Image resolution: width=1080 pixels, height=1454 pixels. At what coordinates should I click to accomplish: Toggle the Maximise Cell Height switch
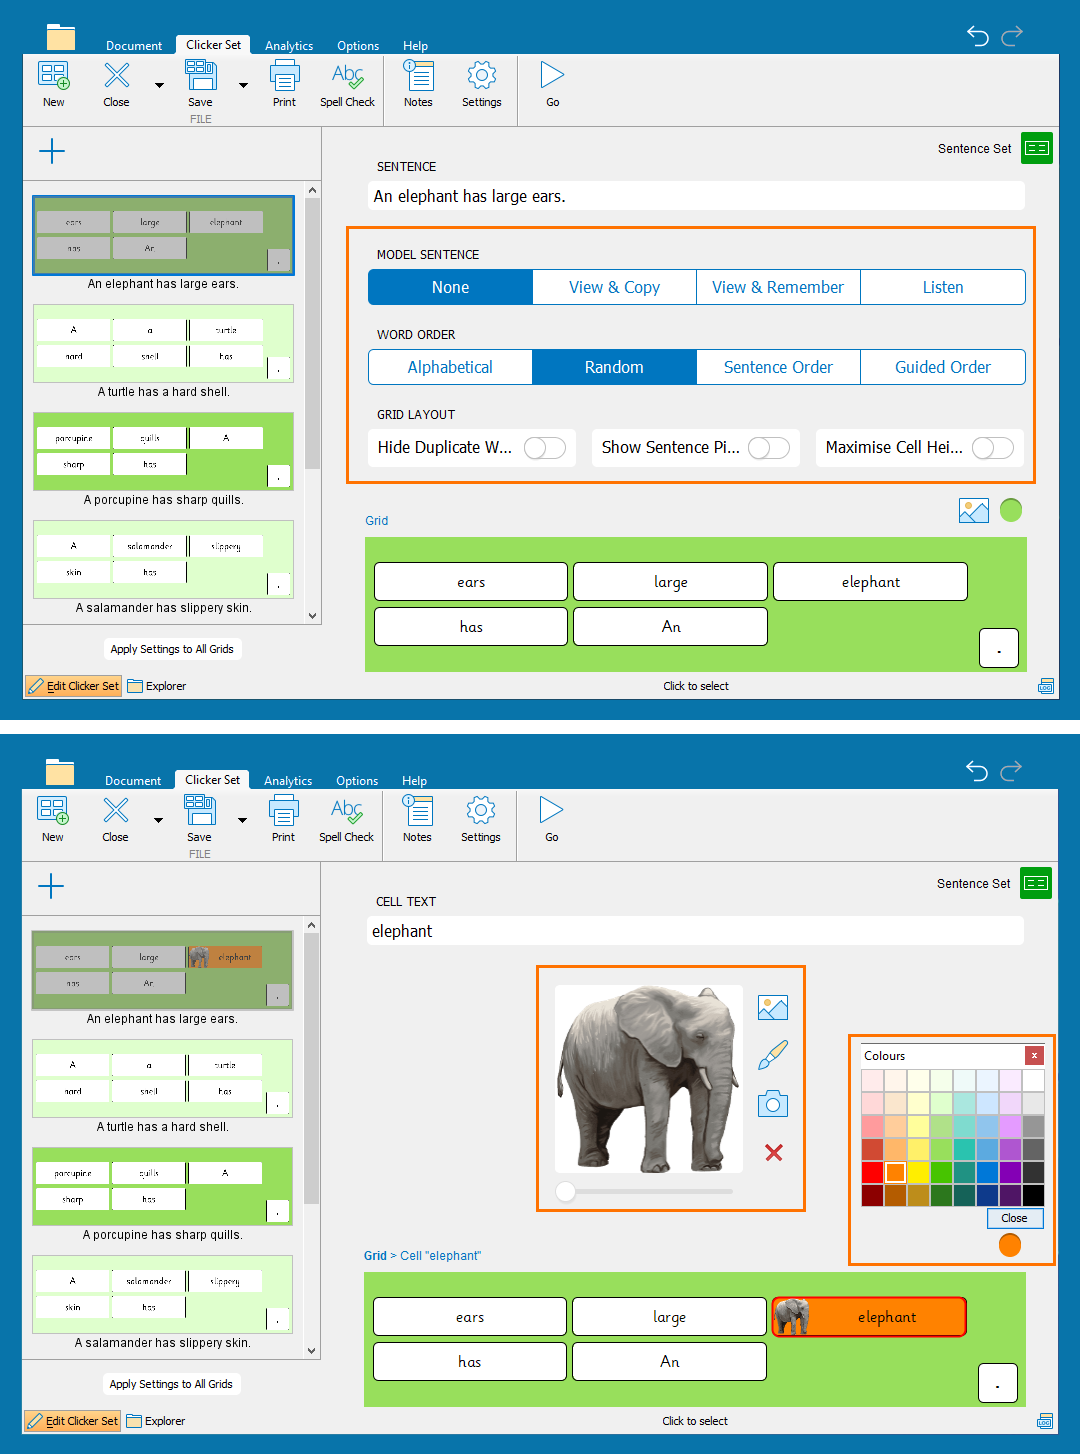pos(993,448)
